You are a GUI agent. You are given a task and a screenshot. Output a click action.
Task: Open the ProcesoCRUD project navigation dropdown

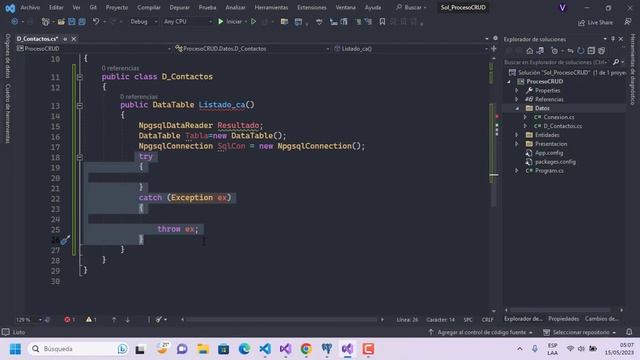point(94,49)
